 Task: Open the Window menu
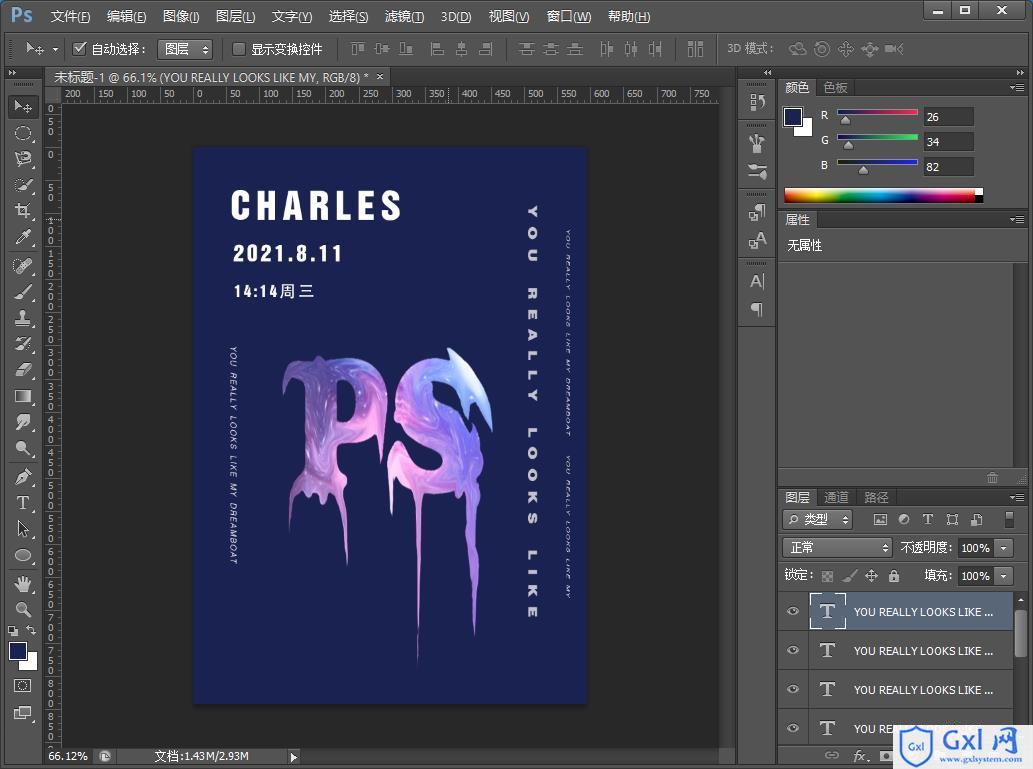click(x=569, y=16)
